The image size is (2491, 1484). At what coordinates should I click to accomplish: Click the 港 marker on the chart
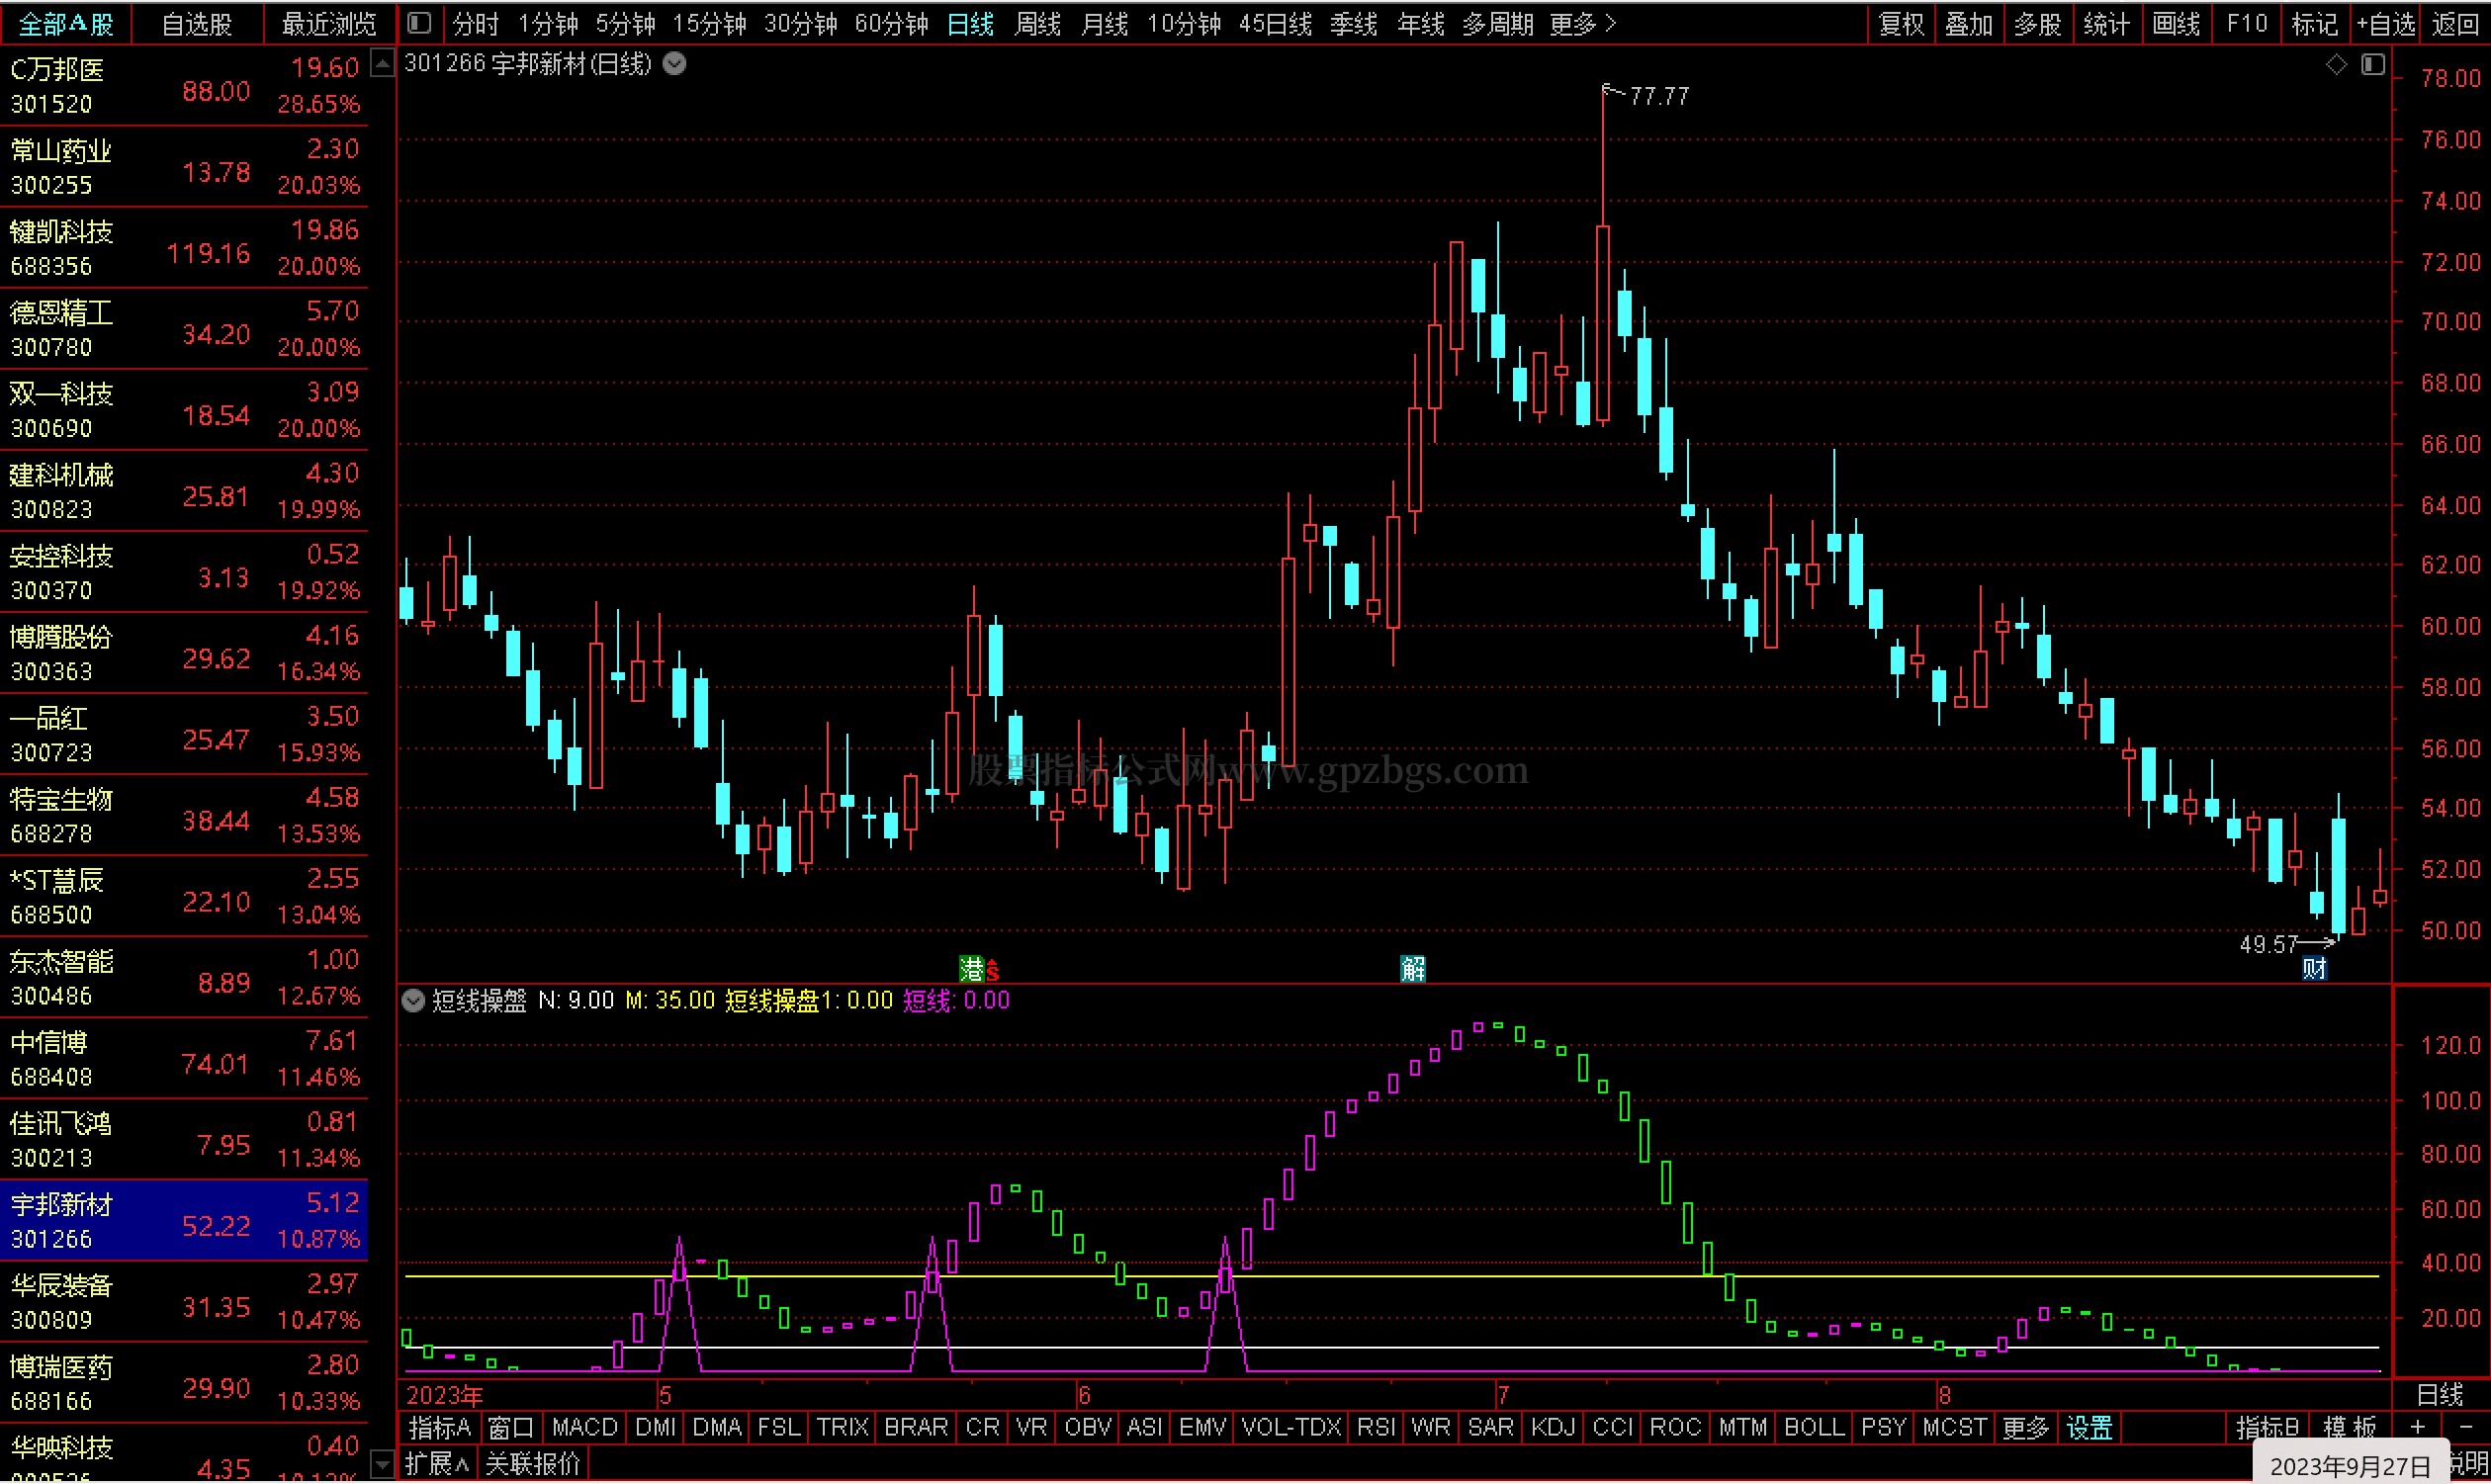coord(972,968)
